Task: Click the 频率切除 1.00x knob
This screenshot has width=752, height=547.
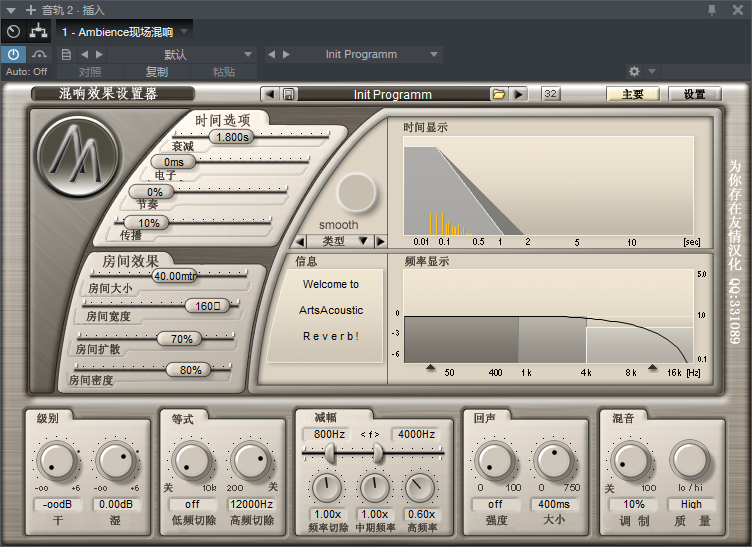Action: 327,488
